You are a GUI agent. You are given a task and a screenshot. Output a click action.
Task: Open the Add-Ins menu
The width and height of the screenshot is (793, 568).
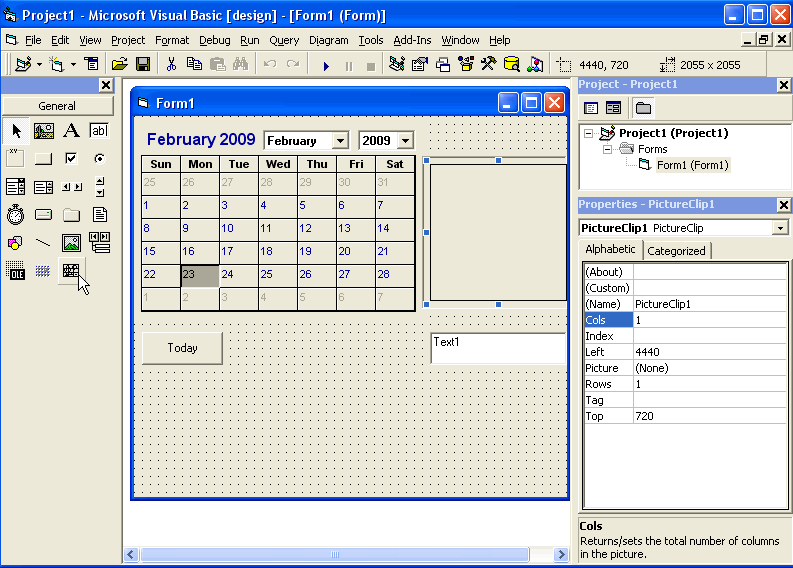pyautogui.click(x=412, y=40)
